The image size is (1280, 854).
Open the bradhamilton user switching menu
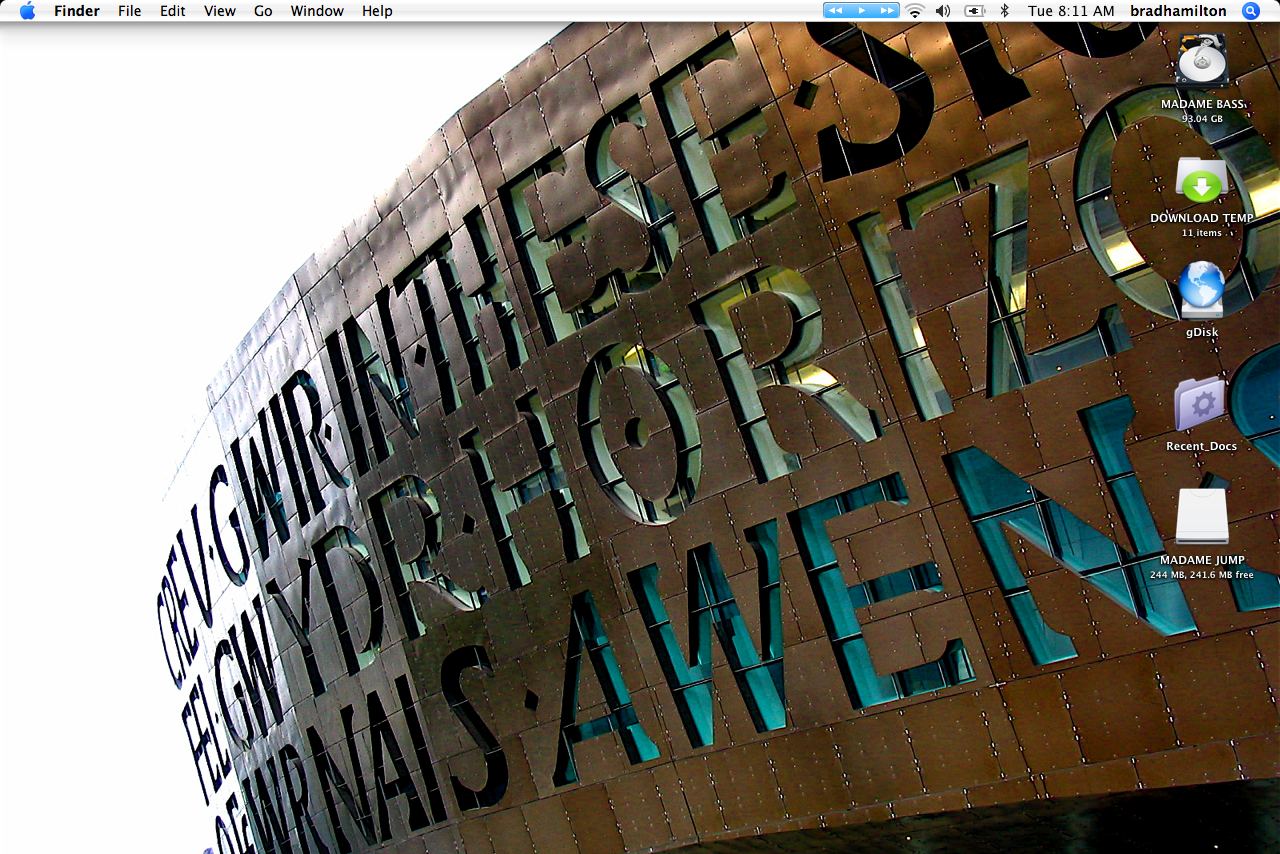(1178, 11)
